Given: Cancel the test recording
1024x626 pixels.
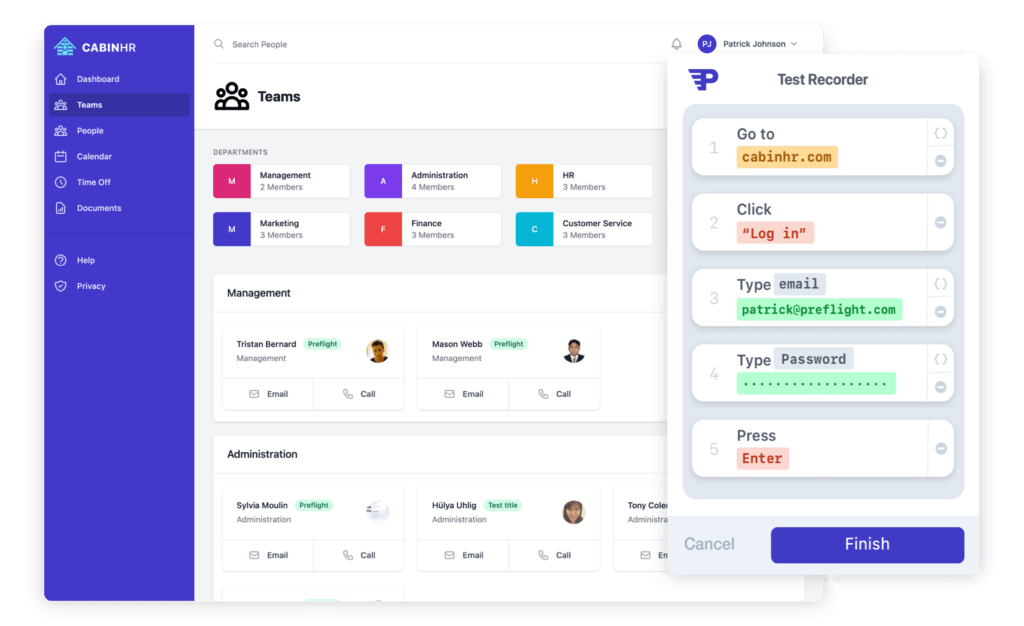Looking at the screenshot, I should coord(709,544).
